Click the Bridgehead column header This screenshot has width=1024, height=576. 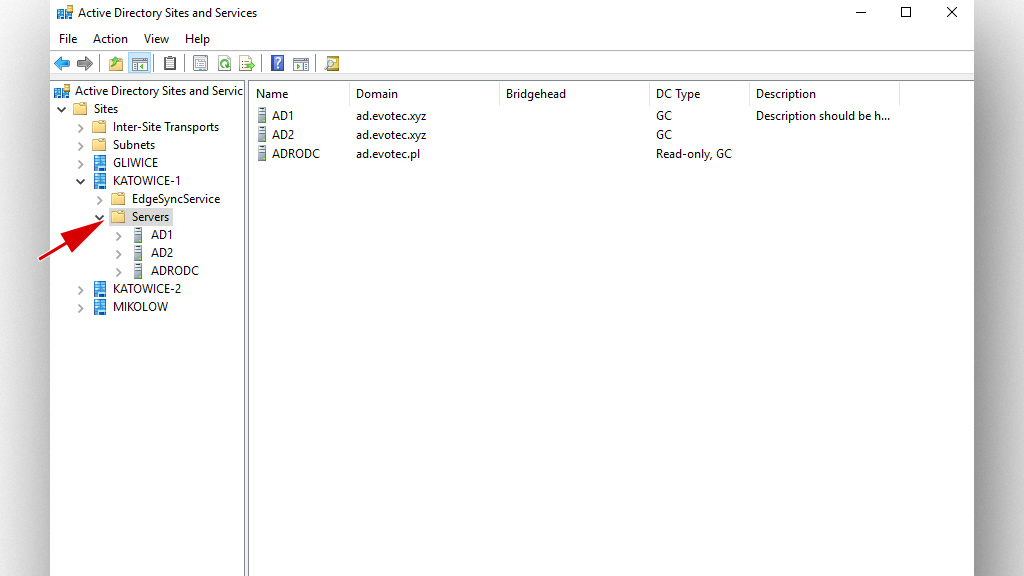tap(574, 94)
